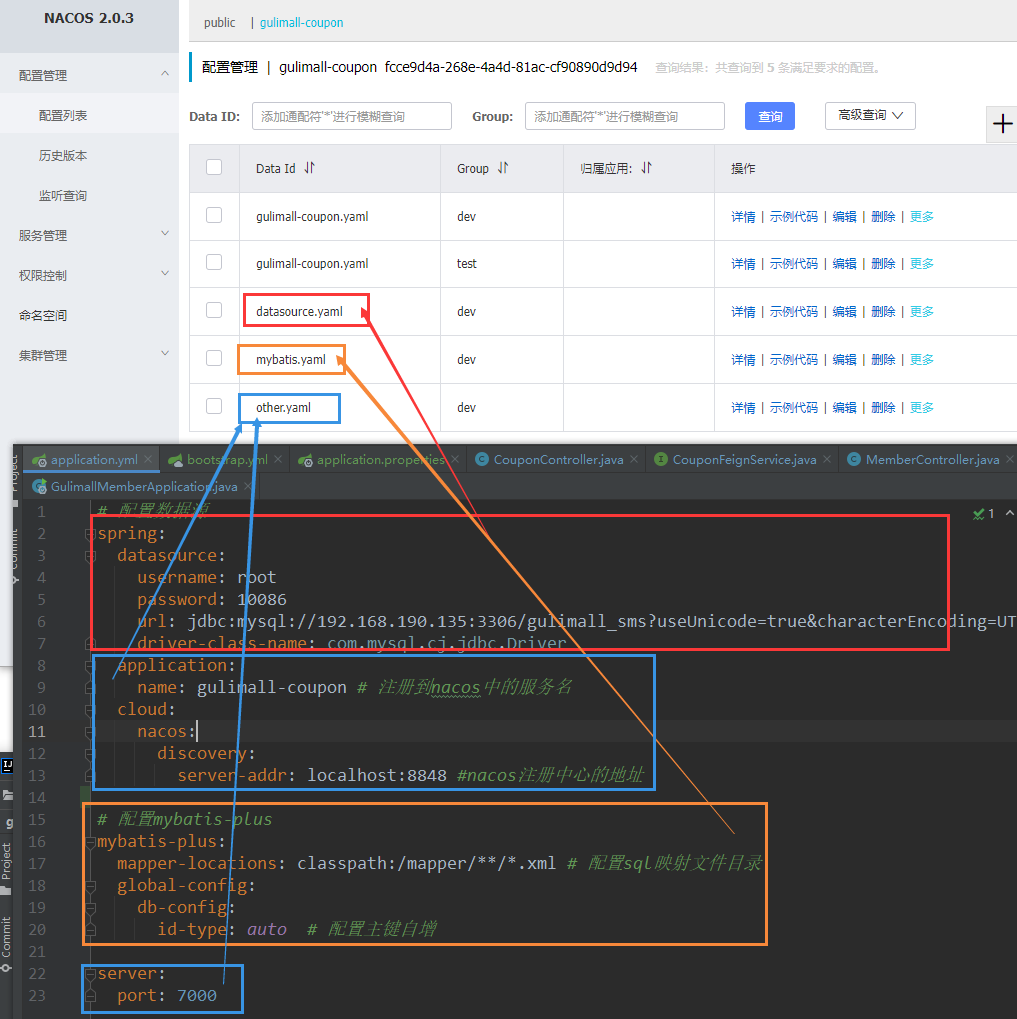Collapse the fold marker beside server: line
The height and width of the screenshot is (1019, 1017).
click(90, 974)
